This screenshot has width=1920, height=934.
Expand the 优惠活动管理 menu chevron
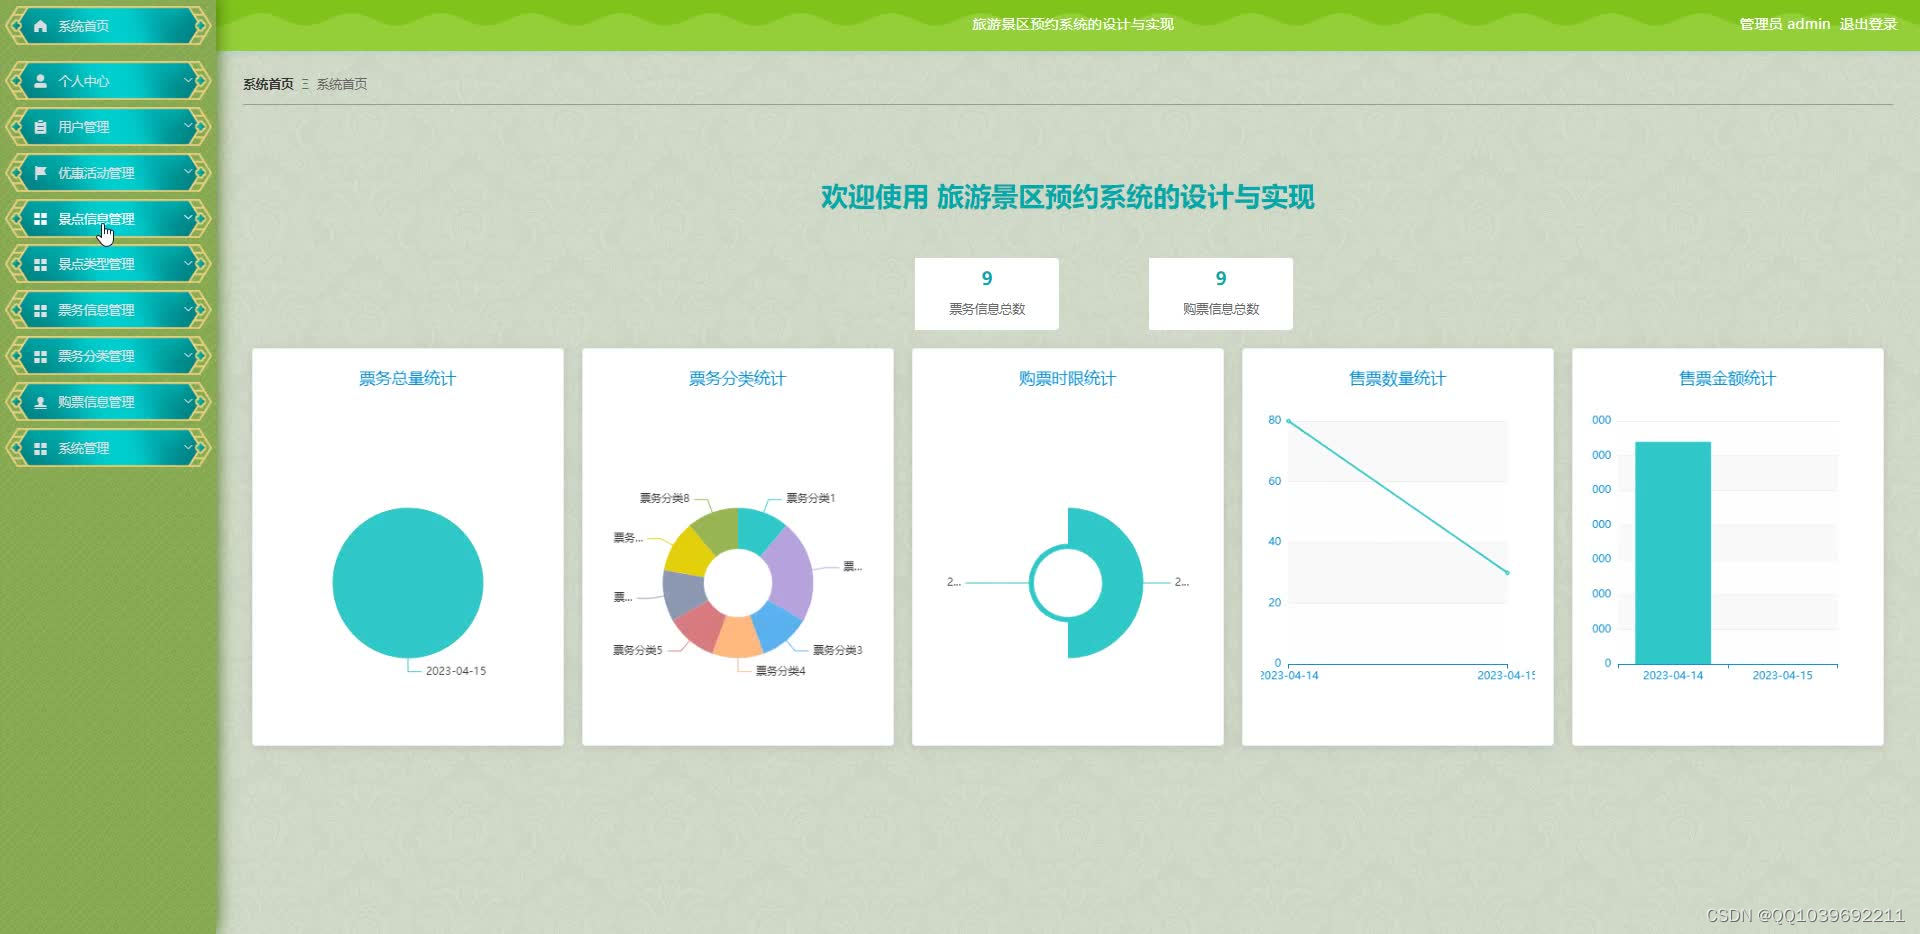pos(188,172)
